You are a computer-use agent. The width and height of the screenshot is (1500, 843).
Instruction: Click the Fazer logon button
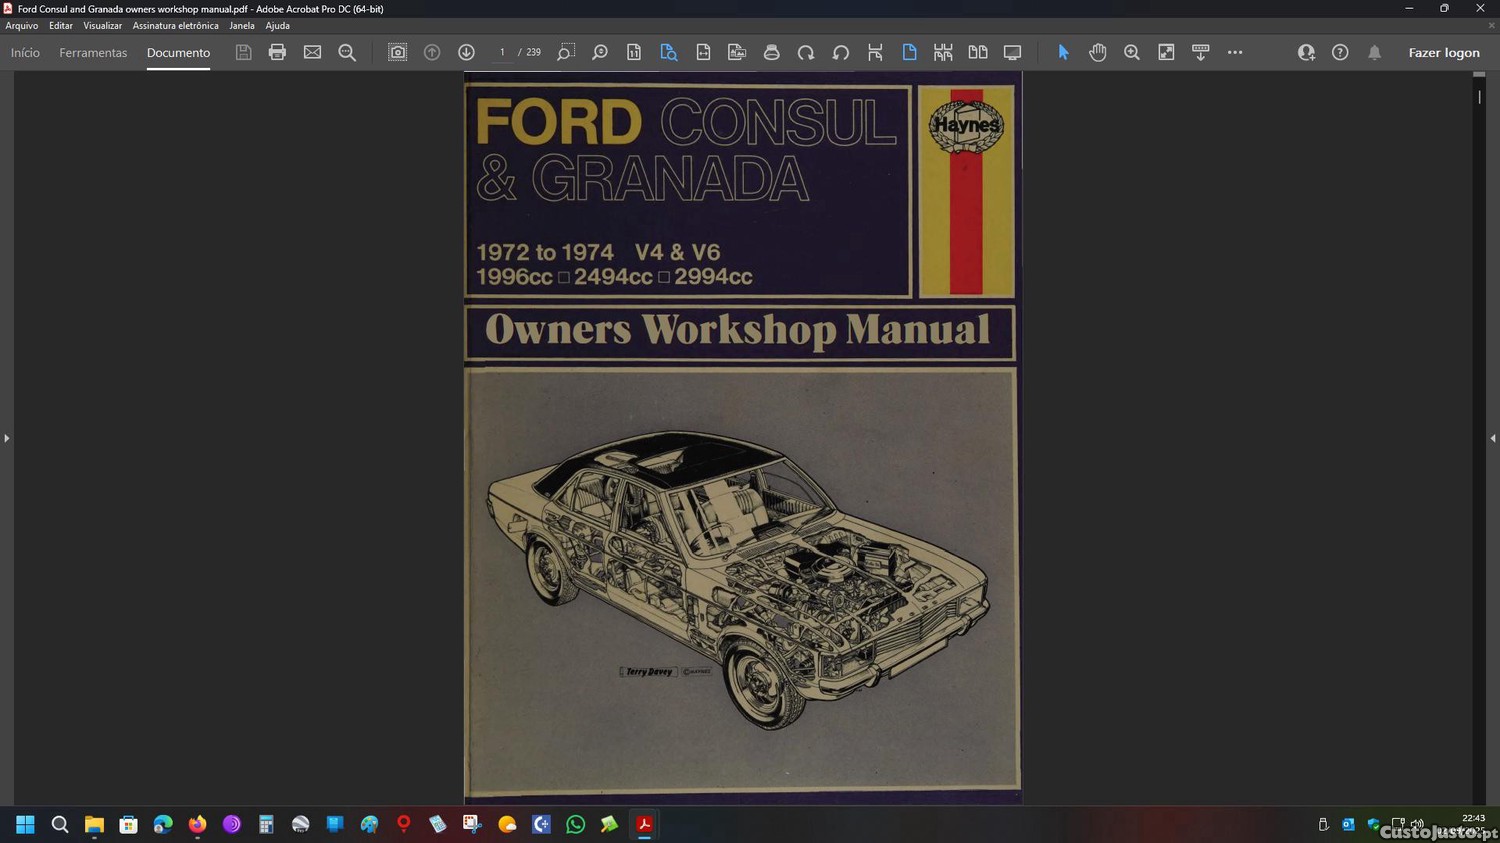[x=1443, y=53]
